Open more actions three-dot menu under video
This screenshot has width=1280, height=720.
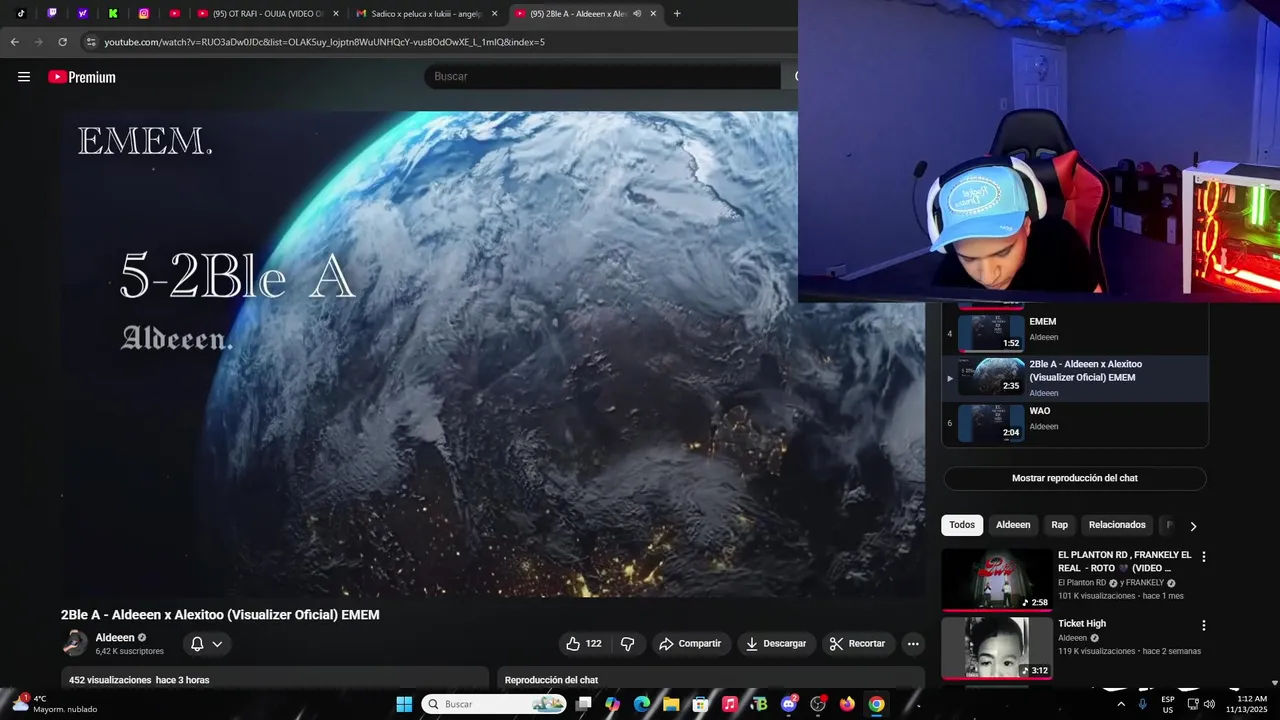913,644
